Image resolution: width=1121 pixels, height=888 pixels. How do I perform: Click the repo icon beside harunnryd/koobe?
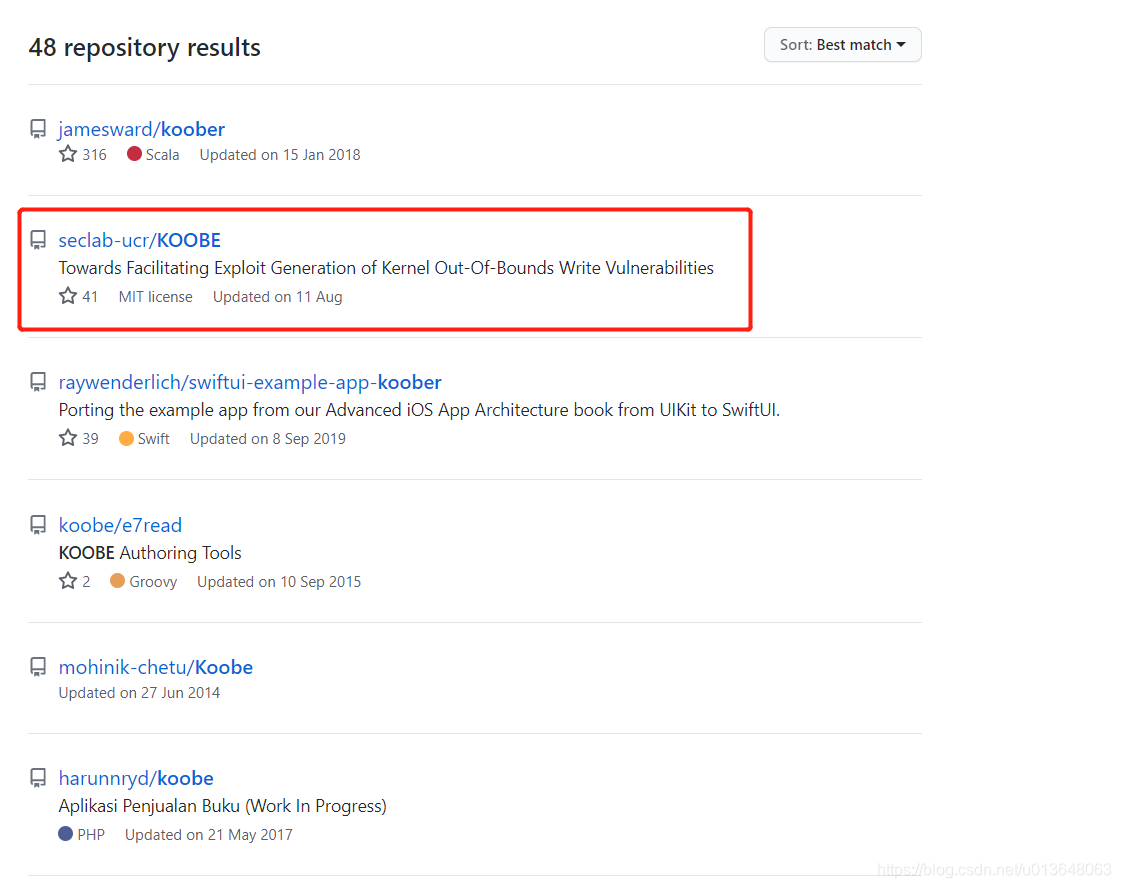(x=38, y=778)
